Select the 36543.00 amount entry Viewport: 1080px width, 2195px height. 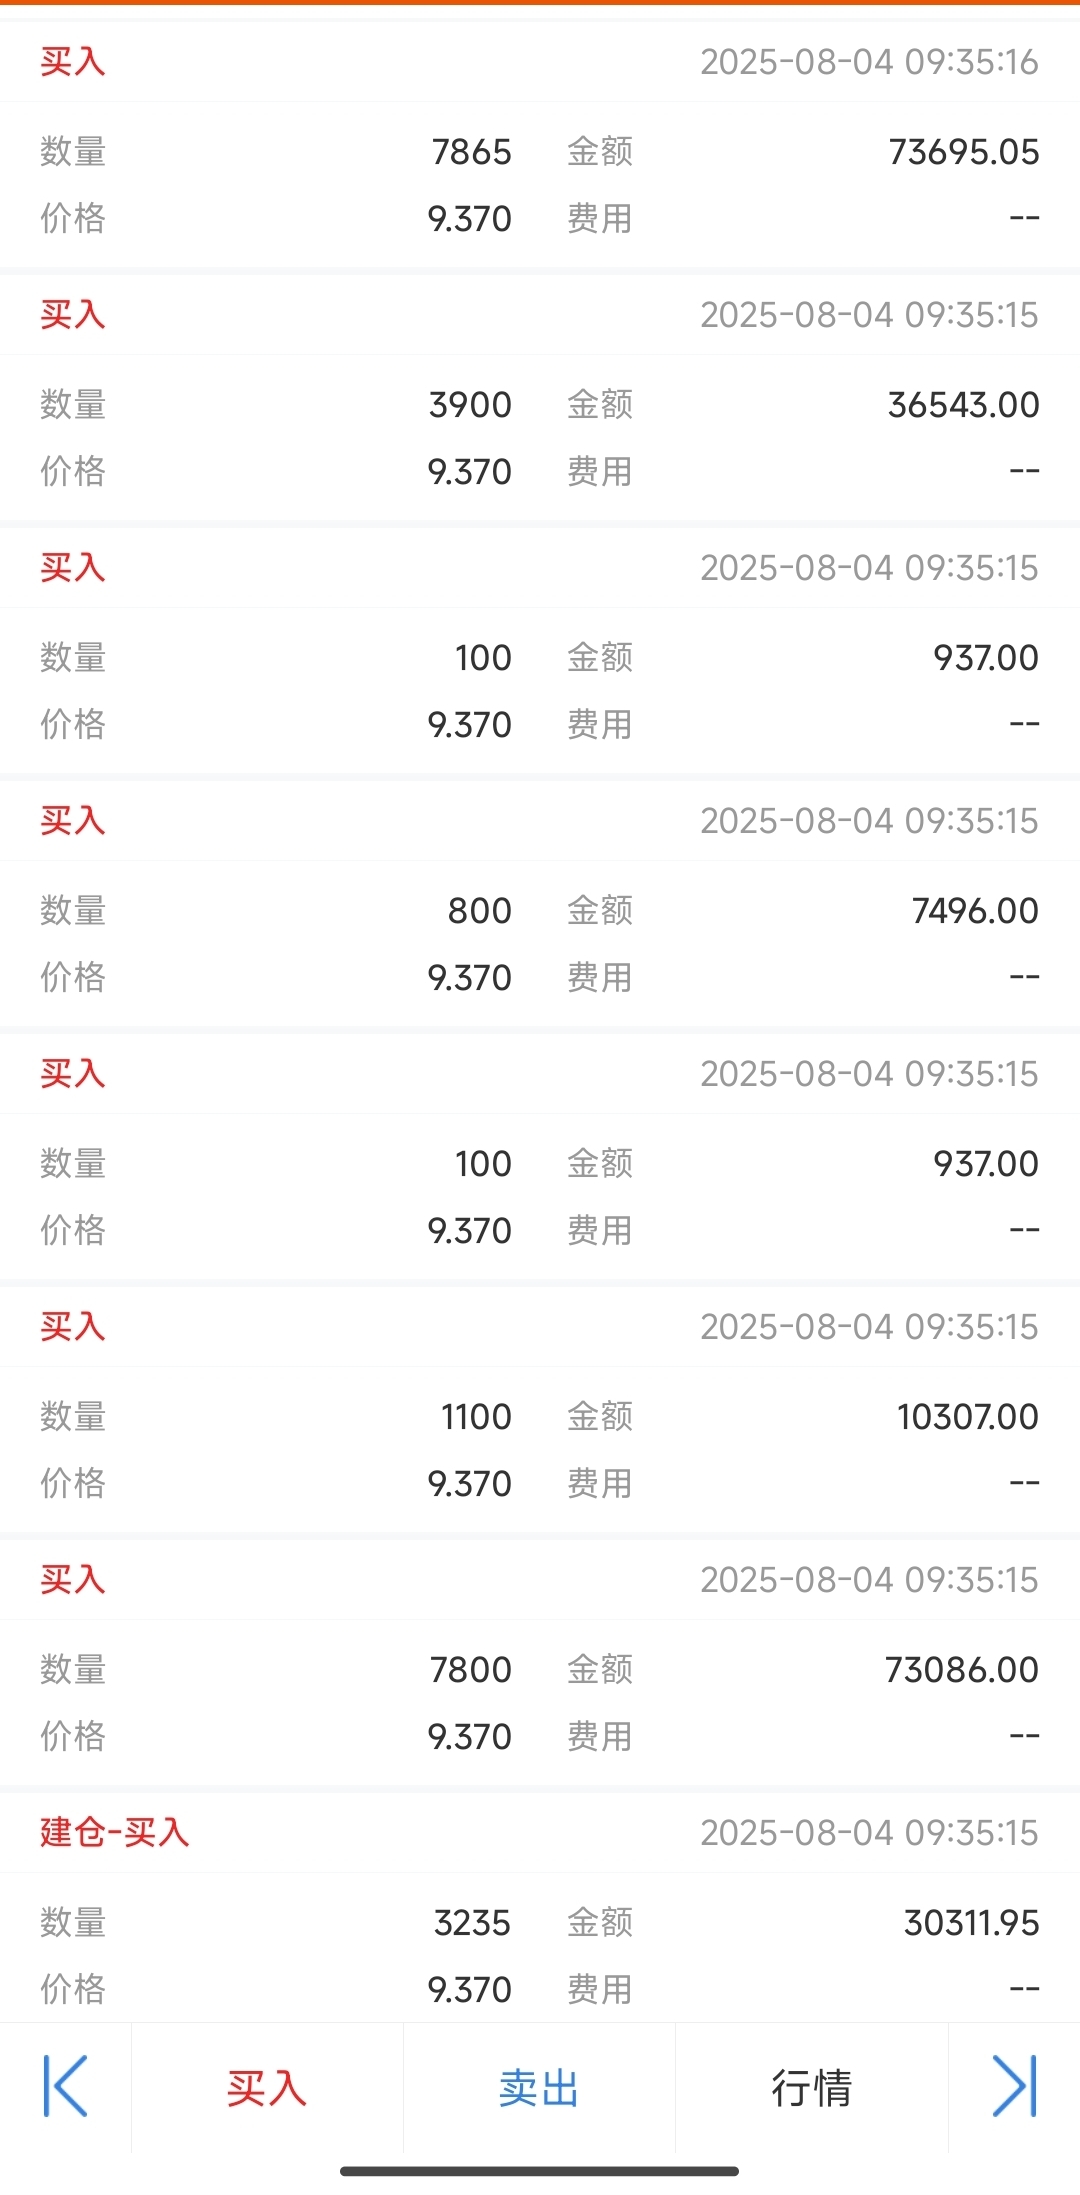[964, 405]
